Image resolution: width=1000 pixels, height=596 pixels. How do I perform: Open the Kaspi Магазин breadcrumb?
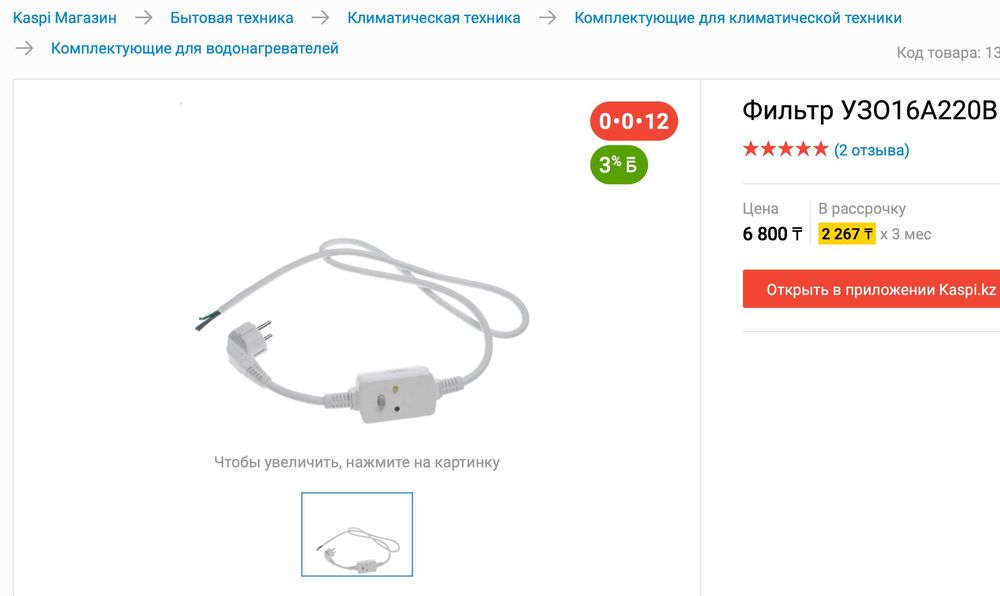pos(64,18)
